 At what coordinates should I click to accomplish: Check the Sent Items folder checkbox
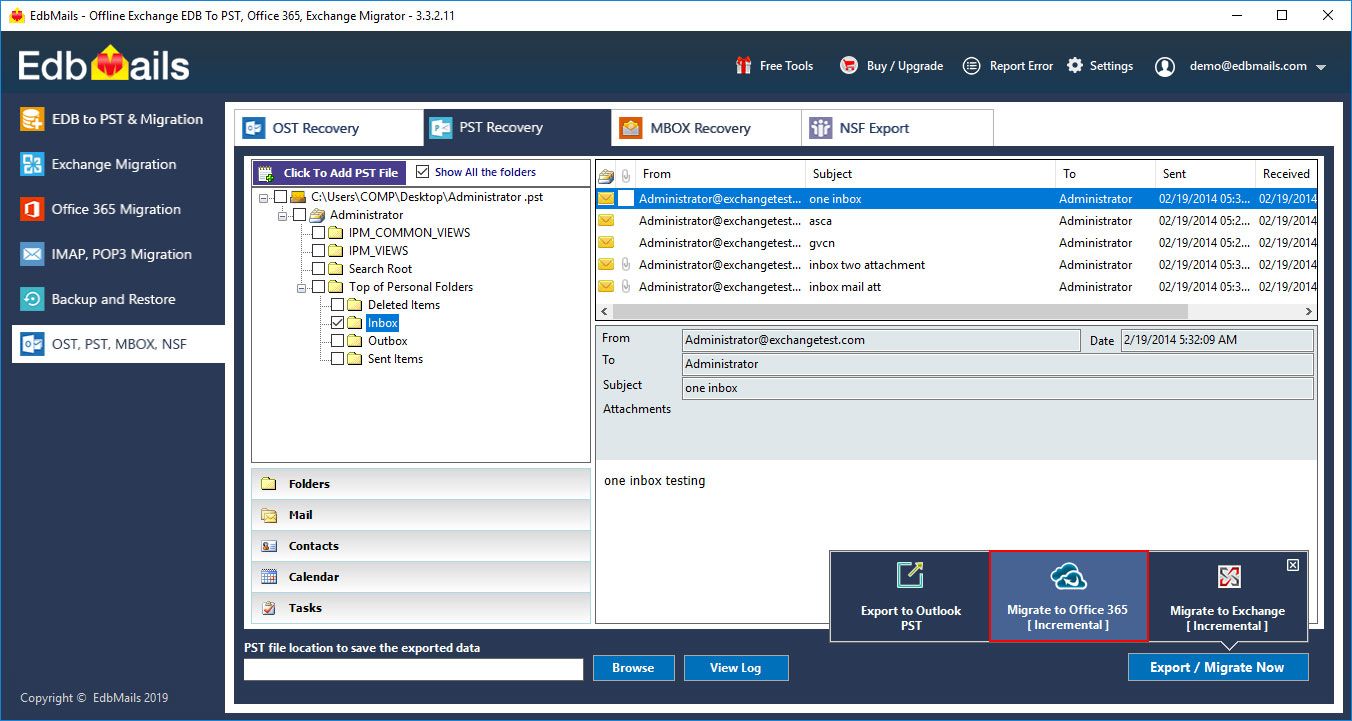coord(337,359)
